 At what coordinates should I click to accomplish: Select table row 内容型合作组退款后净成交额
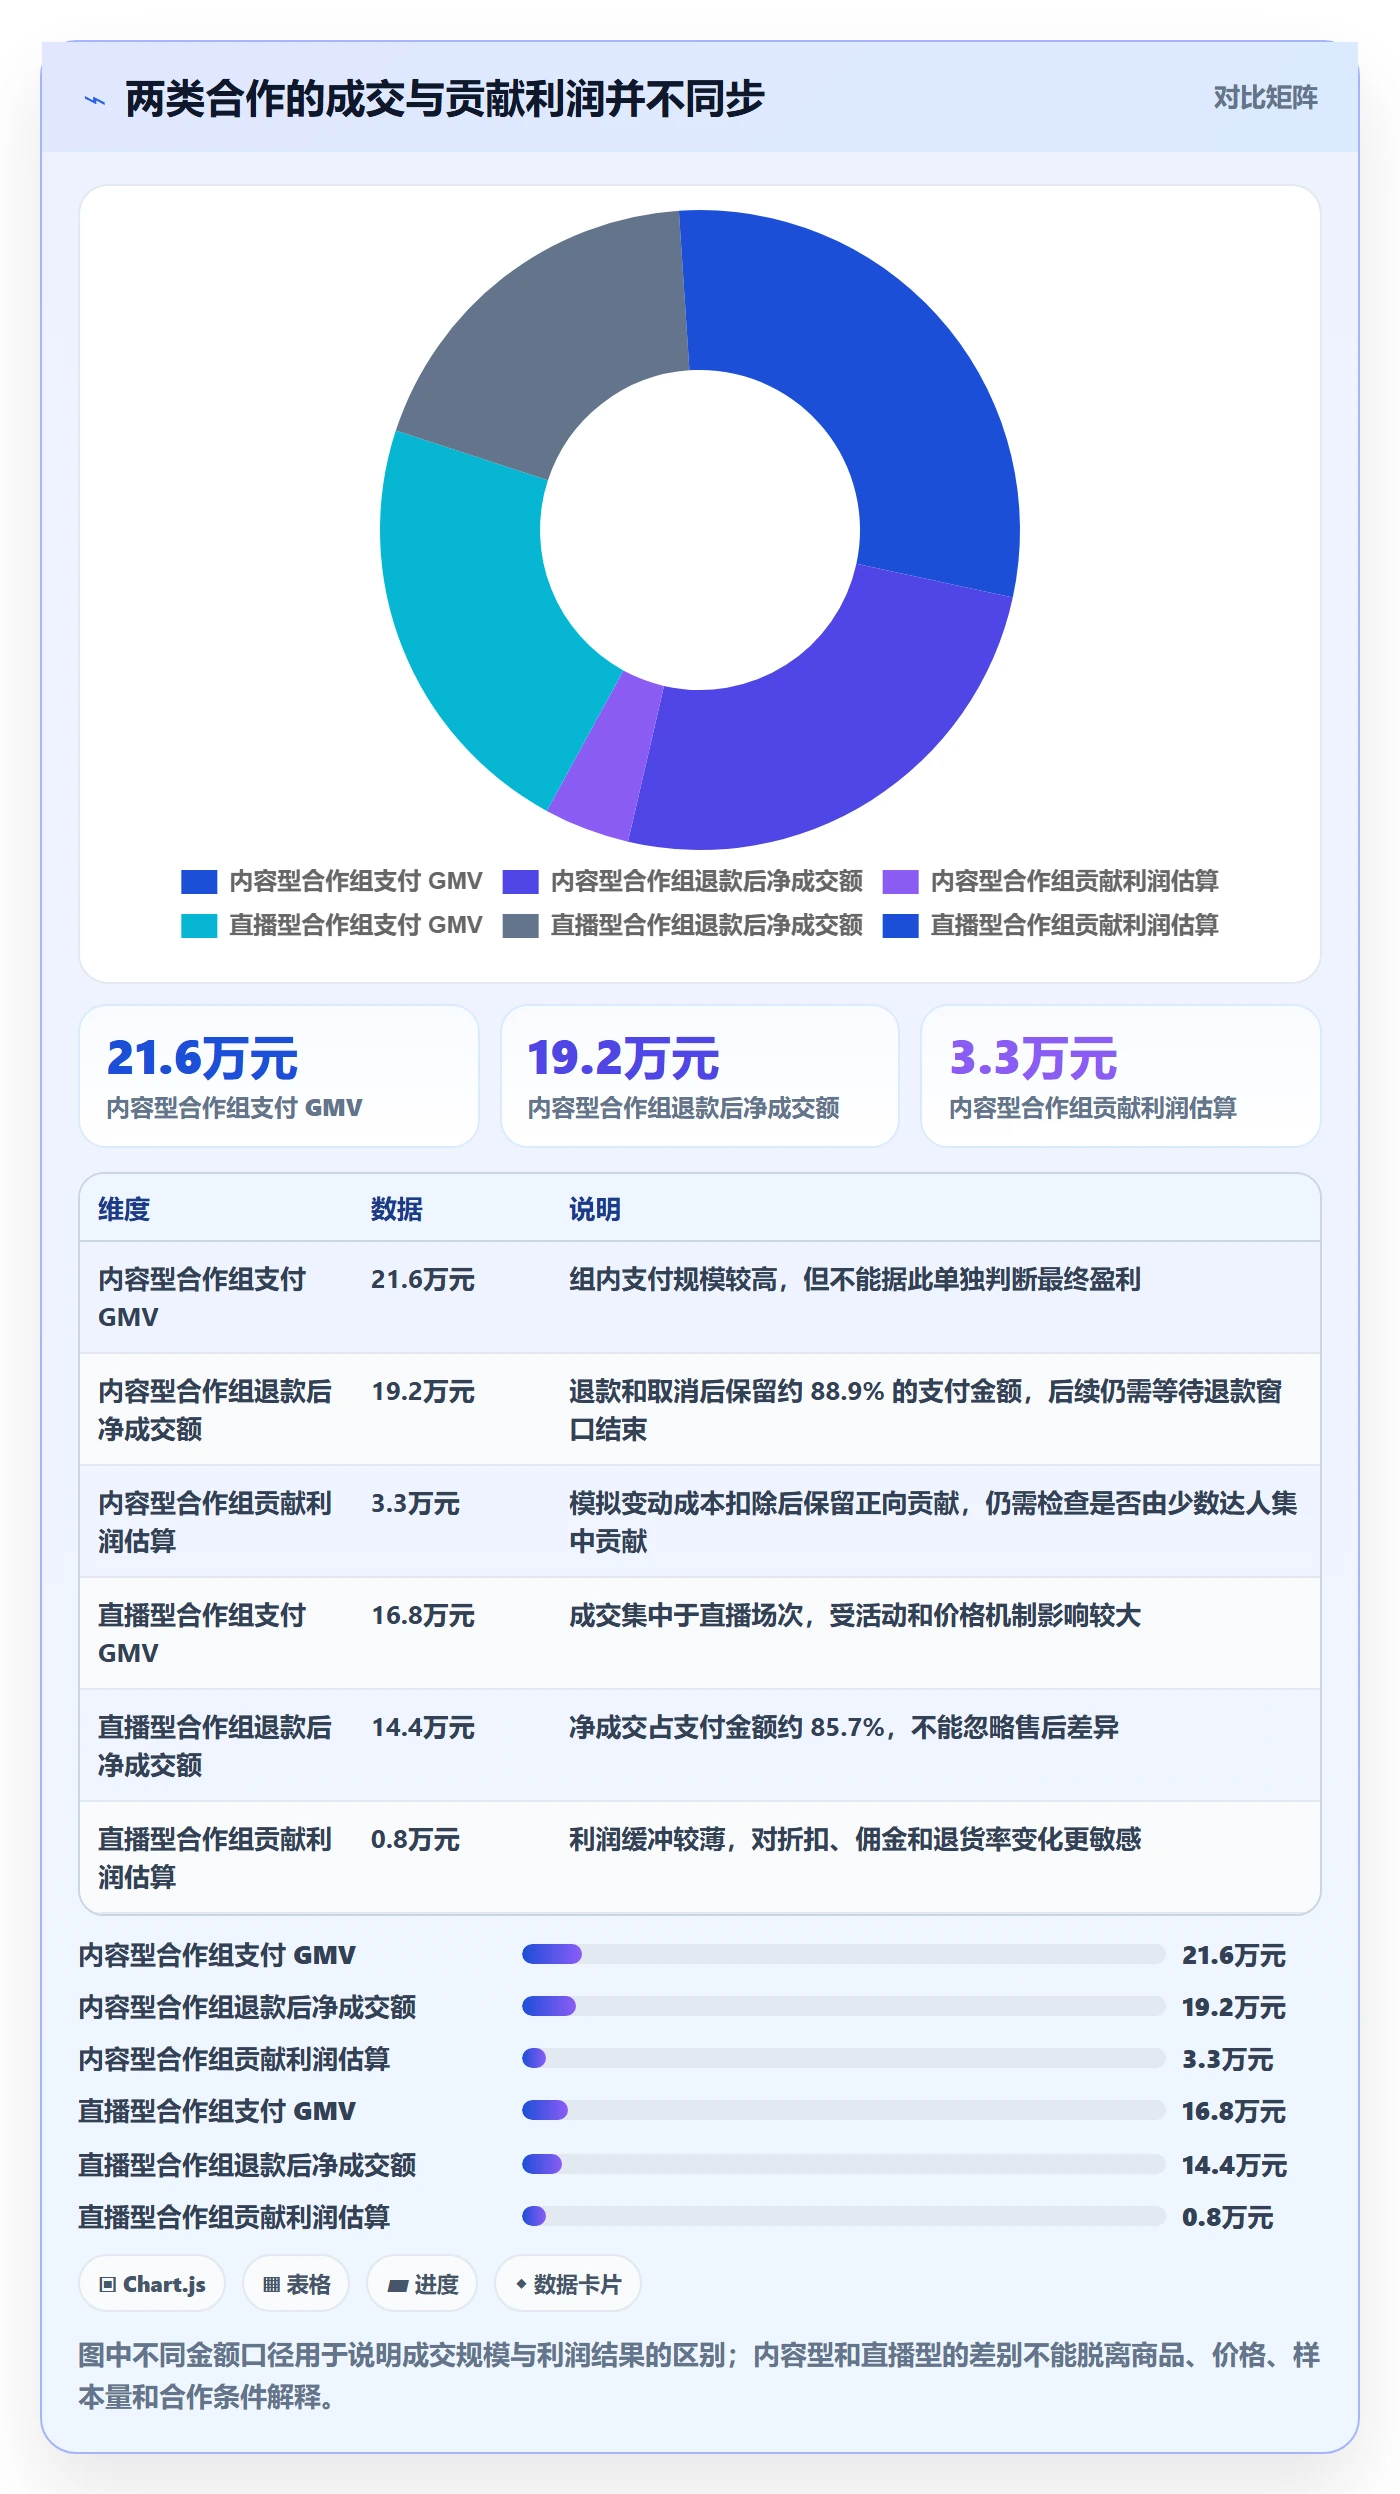pos(700,1410)
